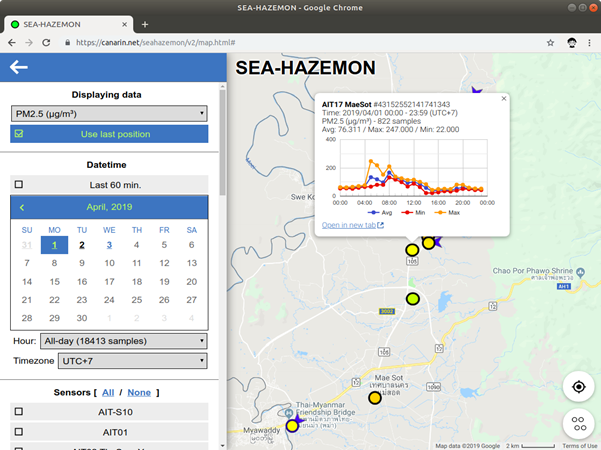Image resolution: width=601 pixels, height=450 pixels.
Task: Select the SEA-HAZEMON tab
Action: [x=69, y=25]
